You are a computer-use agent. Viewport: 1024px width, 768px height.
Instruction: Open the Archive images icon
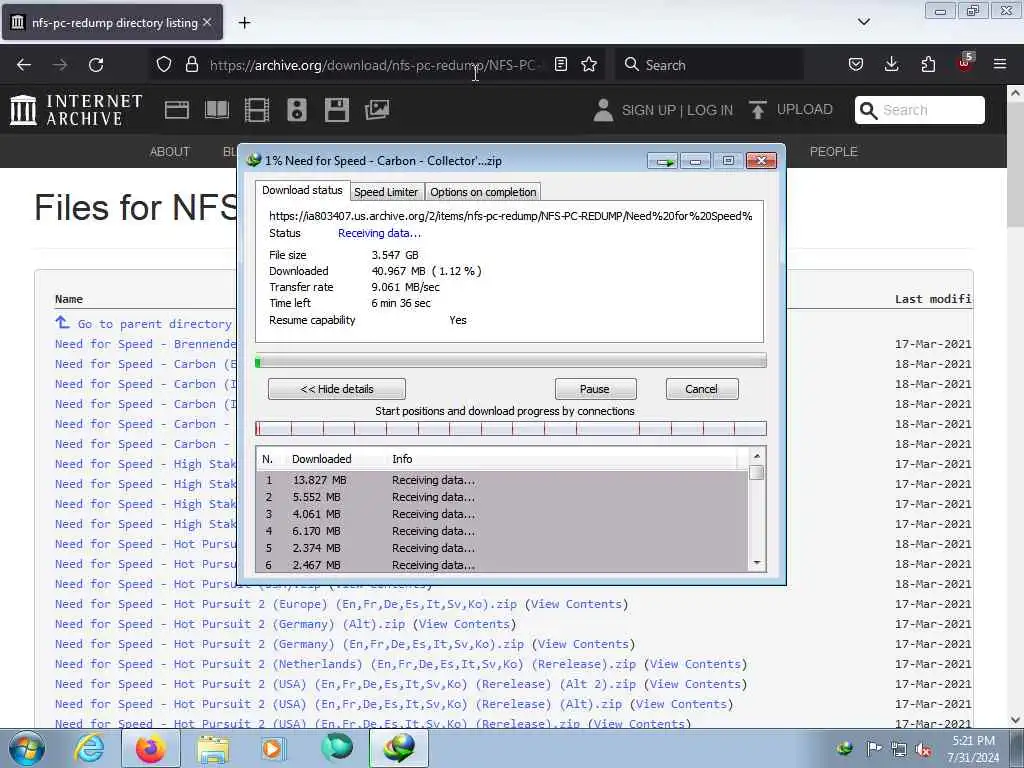[x=377, y=110]
